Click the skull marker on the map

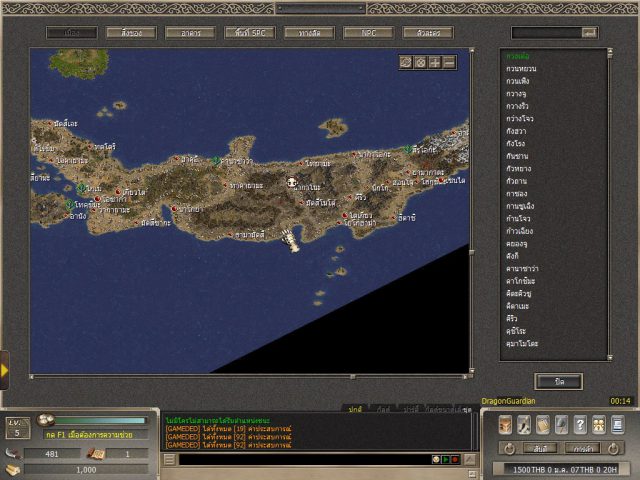pos(292,183)
